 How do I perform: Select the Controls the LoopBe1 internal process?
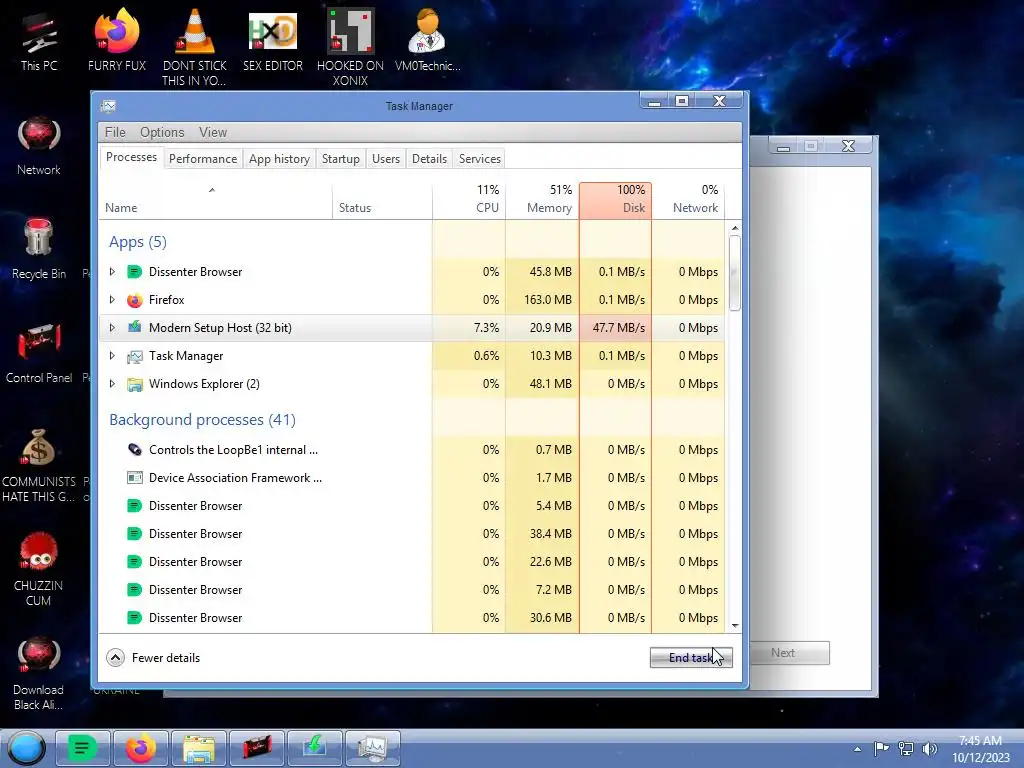coord(411,450)
